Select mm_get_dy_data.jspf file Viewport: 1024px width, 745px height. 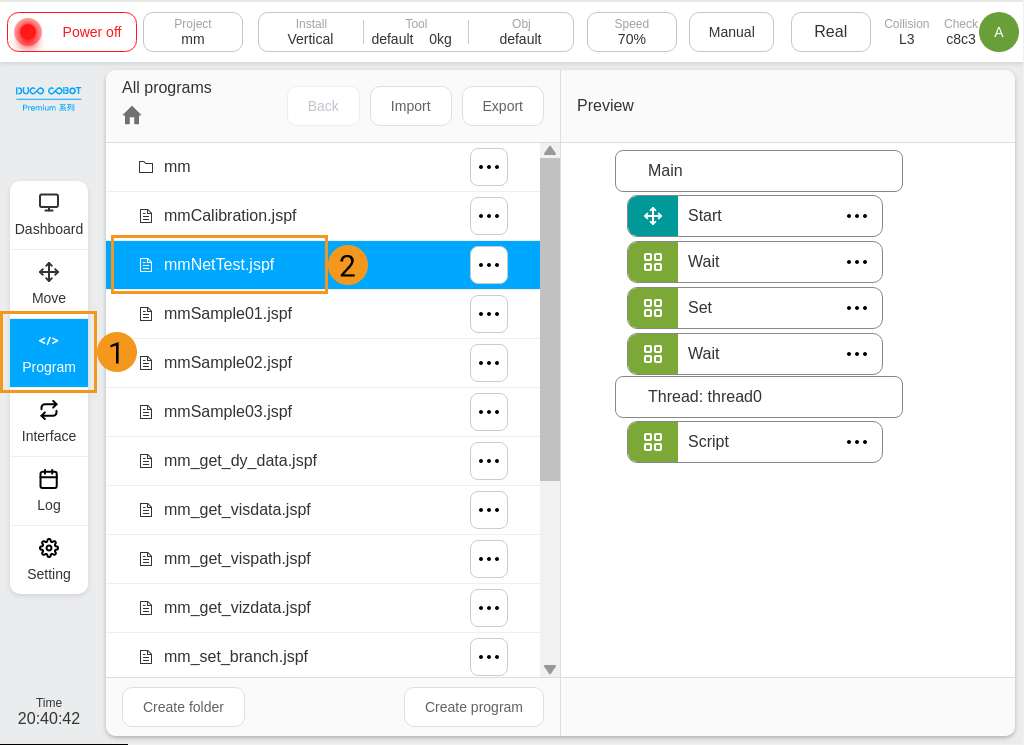click(323, 461)
